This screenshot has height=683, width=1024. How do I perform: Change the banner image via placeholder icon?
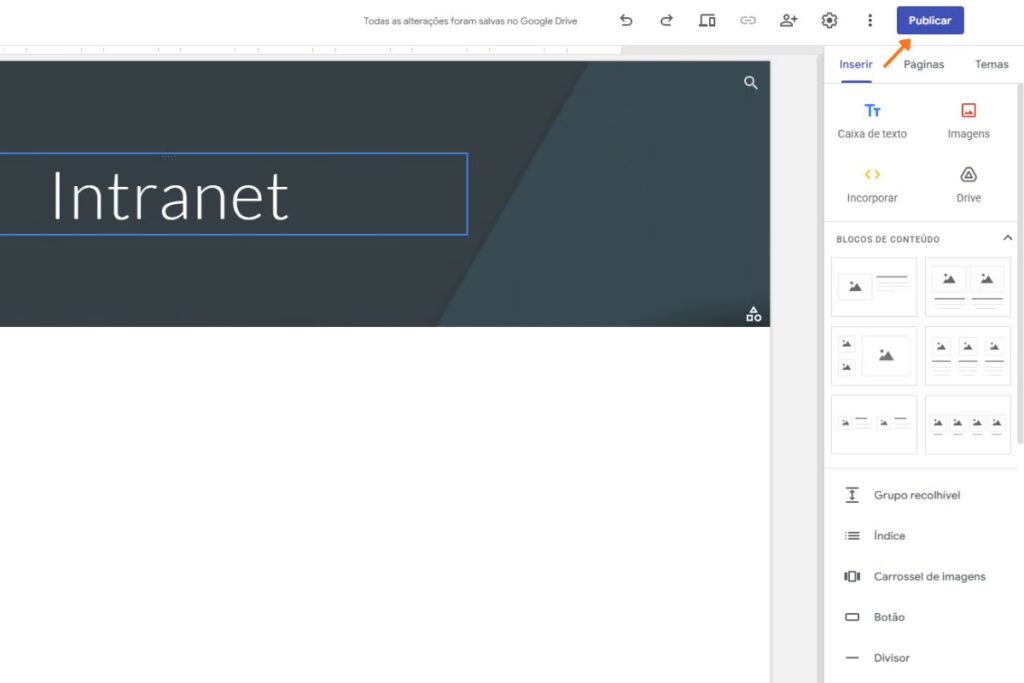pyautogui.click(x=752, y=313)
